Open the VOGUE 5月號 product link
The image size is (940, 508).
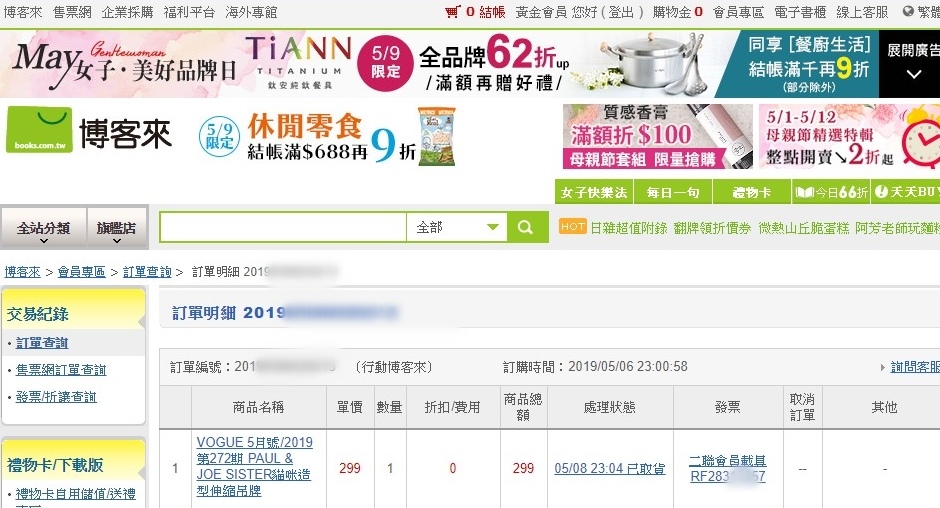(x=255, y=466)
